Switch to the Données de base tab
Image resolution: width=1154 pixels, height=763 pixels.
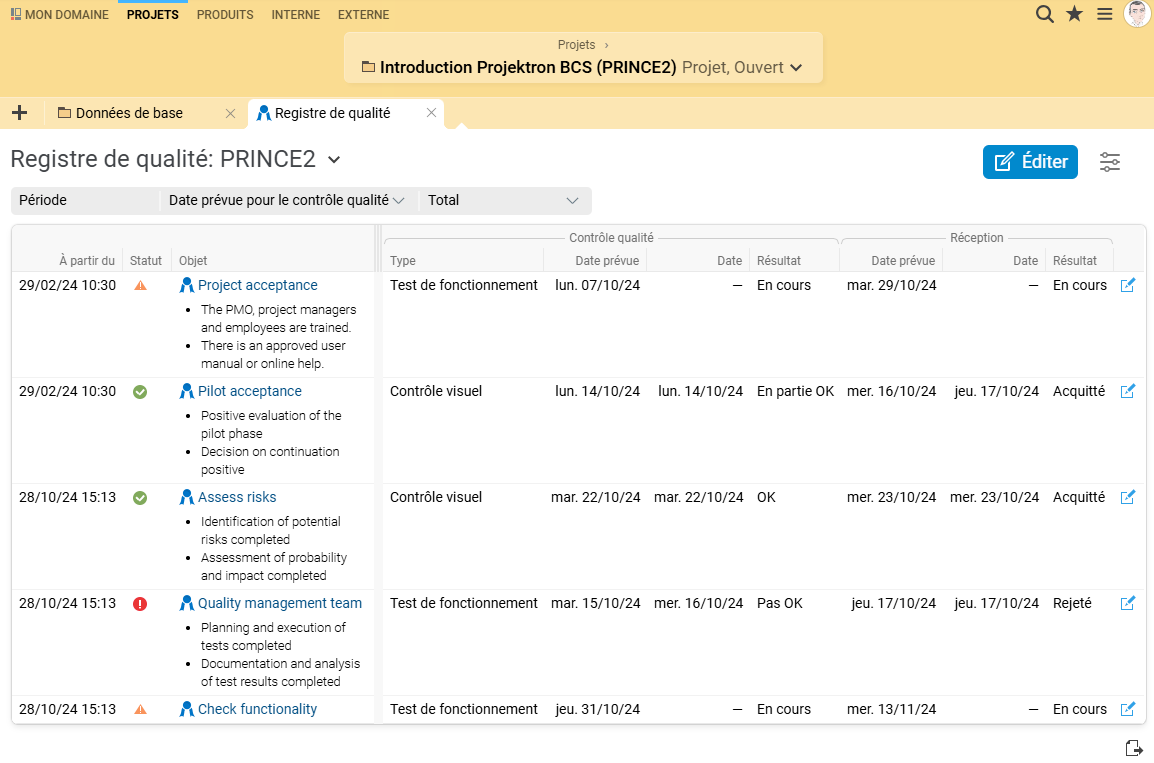click(129, 113)
